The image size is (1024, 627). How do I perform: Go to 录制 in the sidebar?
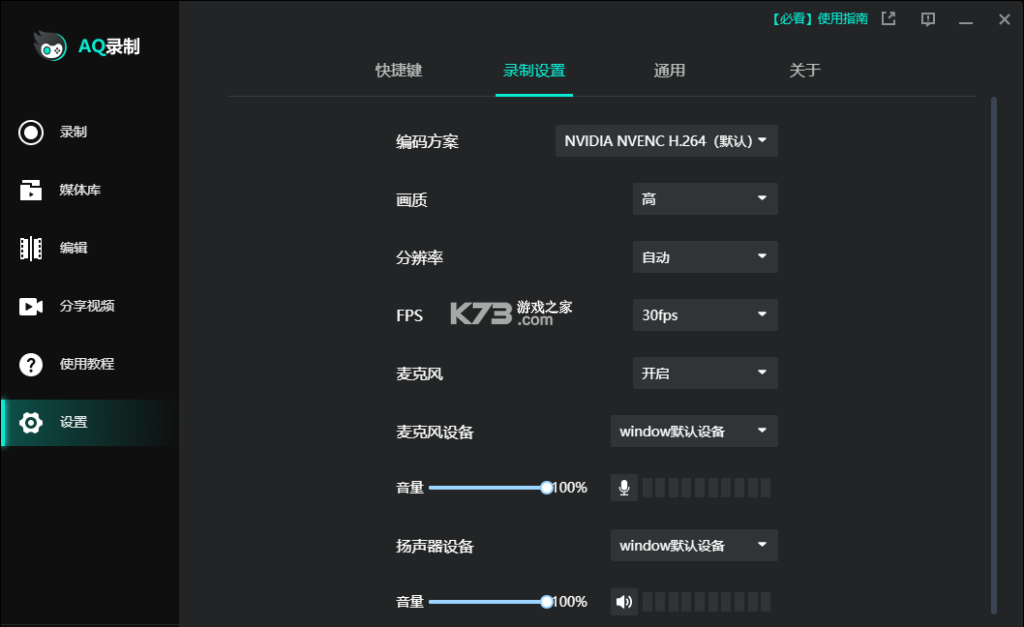click(89, 132)
